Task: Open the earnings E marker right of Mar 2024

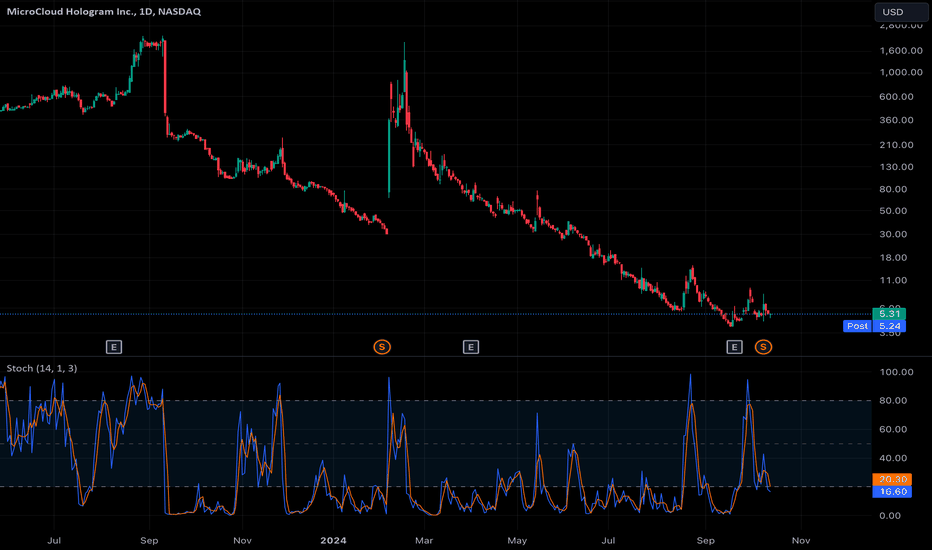Action: 471,347
